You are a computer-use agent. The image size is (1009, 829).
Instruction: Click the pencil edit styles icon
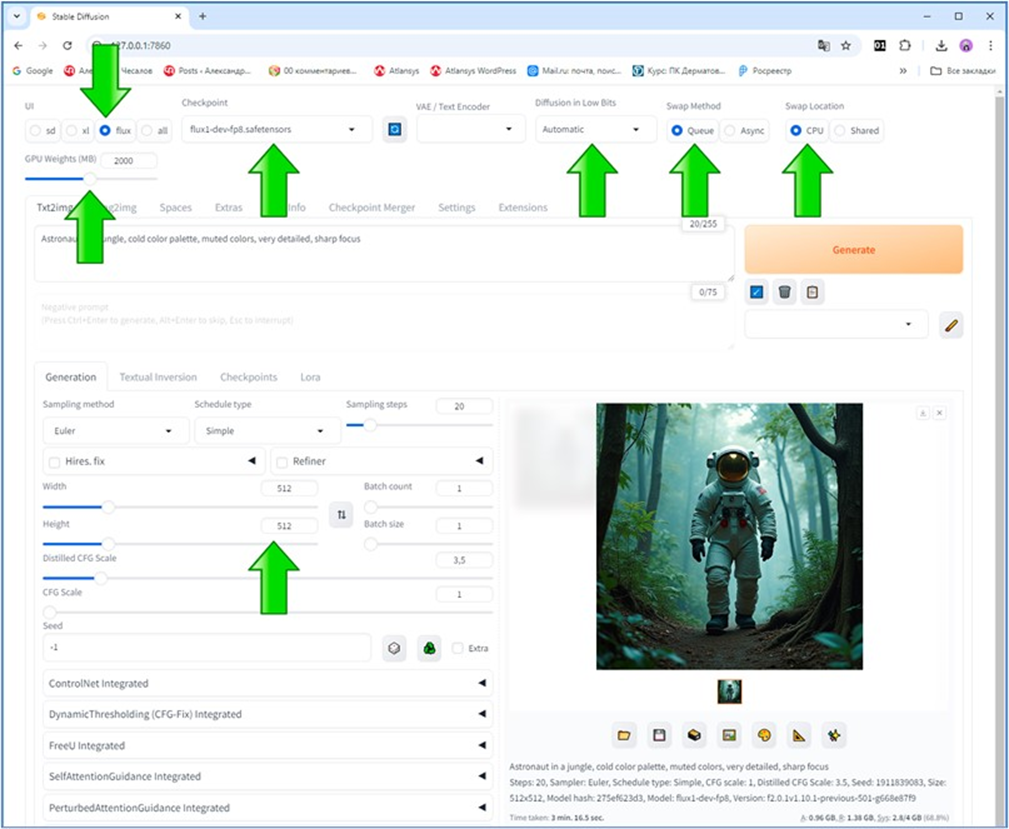[951, 325]
